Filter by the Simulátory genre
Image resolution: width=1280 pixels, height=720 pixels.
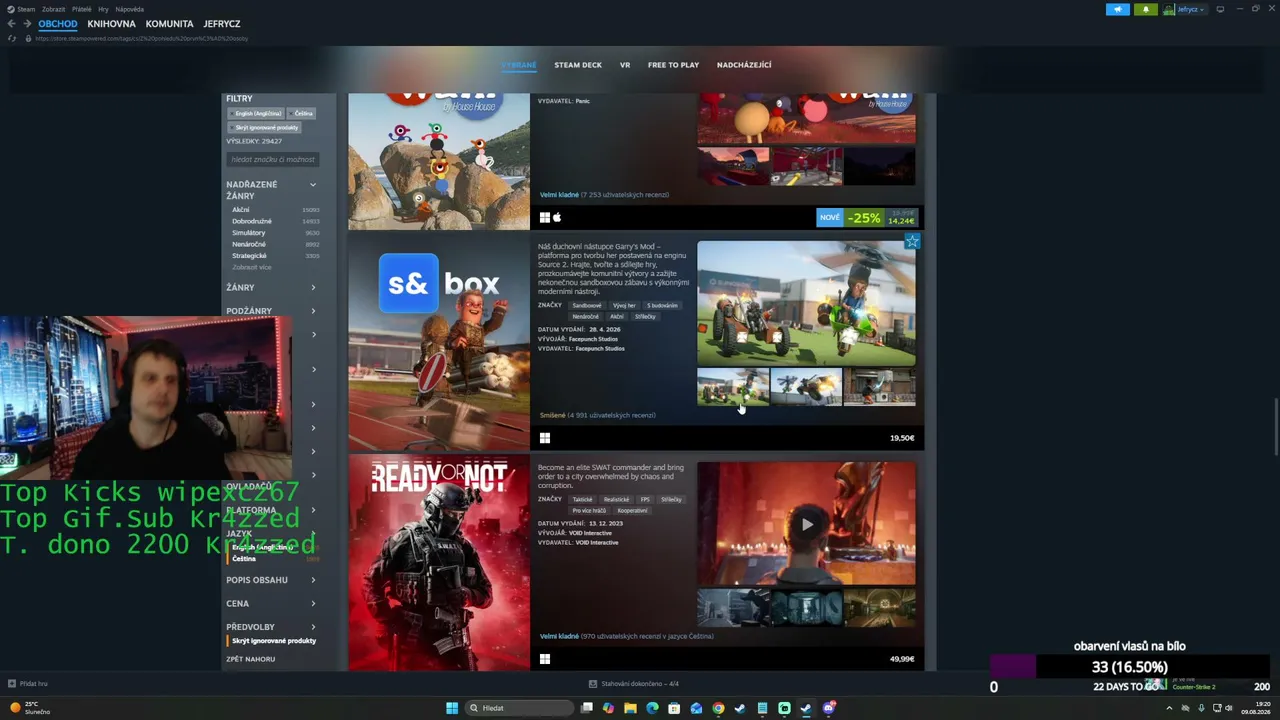click(x=249, y=233)
